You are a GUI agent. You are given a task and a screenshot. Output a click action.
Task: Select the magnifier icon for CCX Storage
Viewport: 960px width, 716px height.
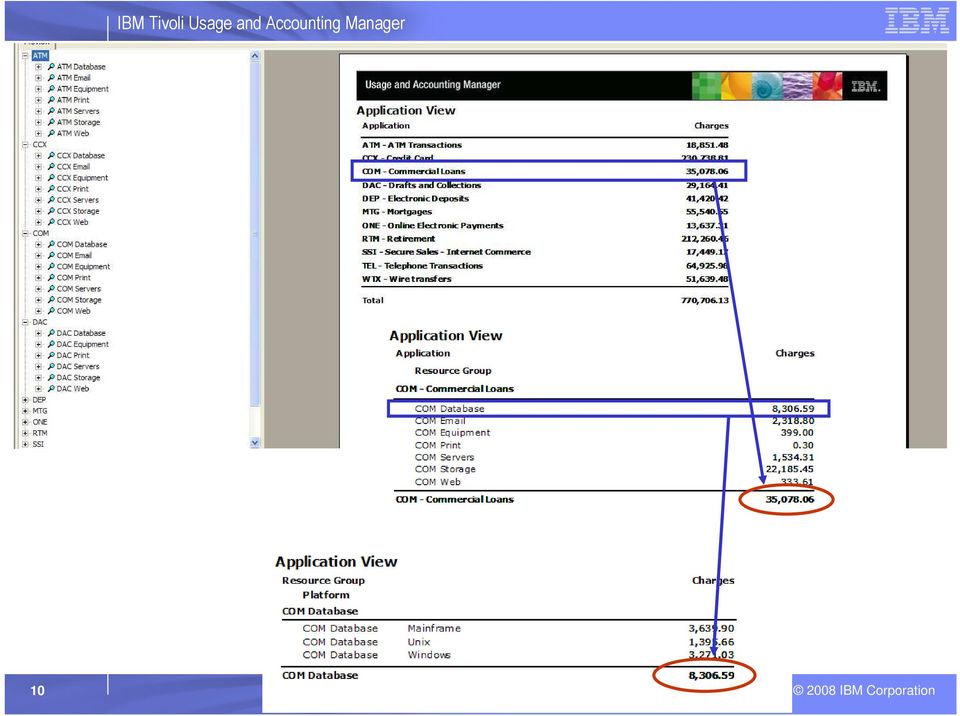click(x=51, y=211)
